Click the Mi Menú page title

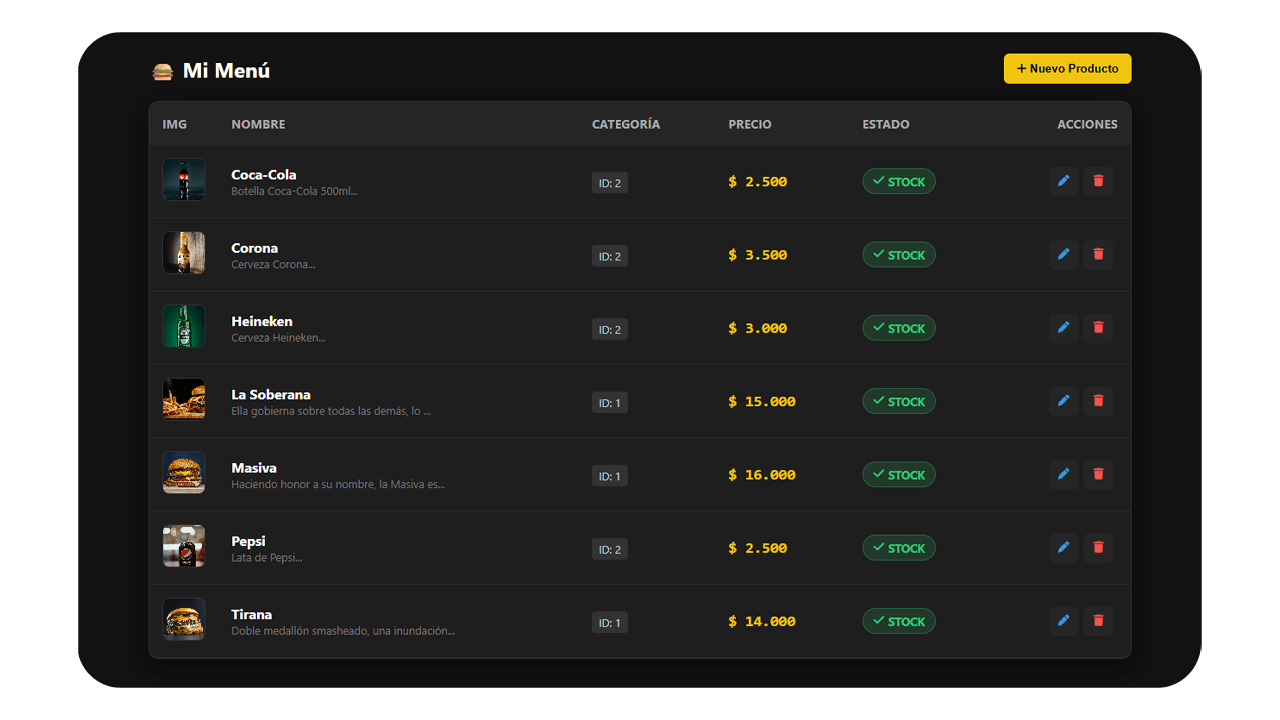(225, 71)
